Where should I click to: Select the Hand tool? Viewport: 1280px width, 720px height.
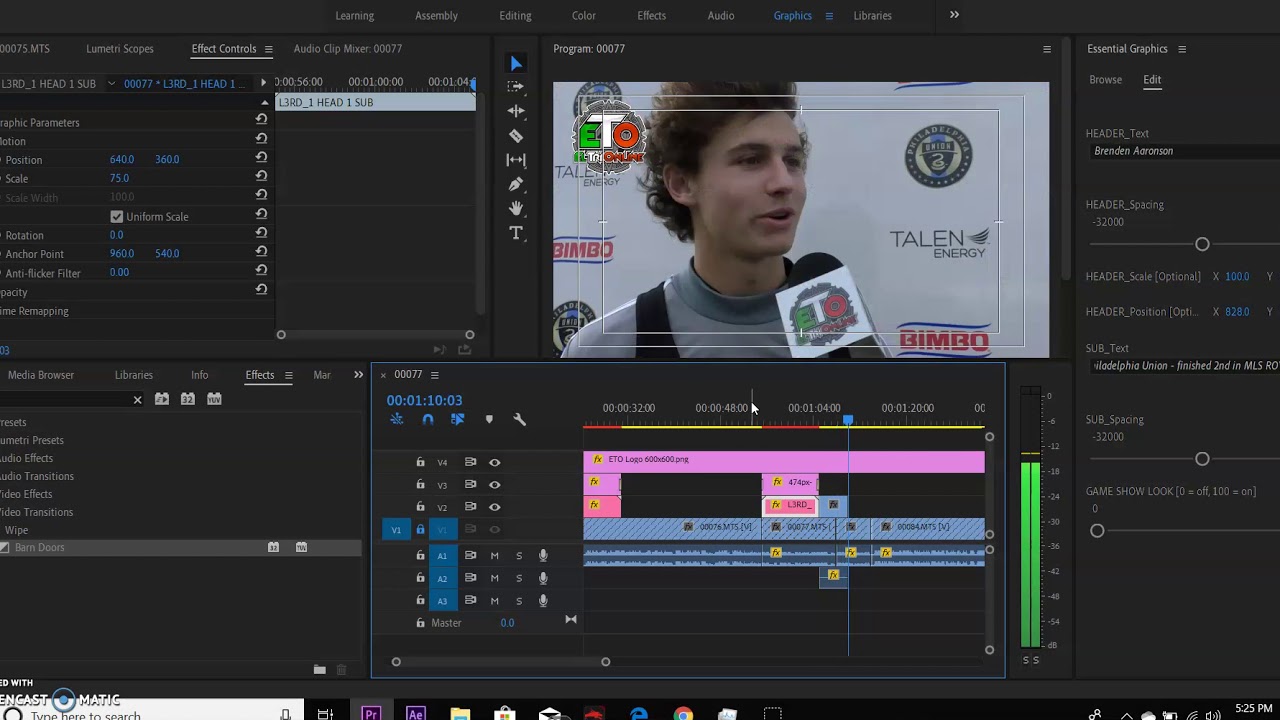click(516, 208)
